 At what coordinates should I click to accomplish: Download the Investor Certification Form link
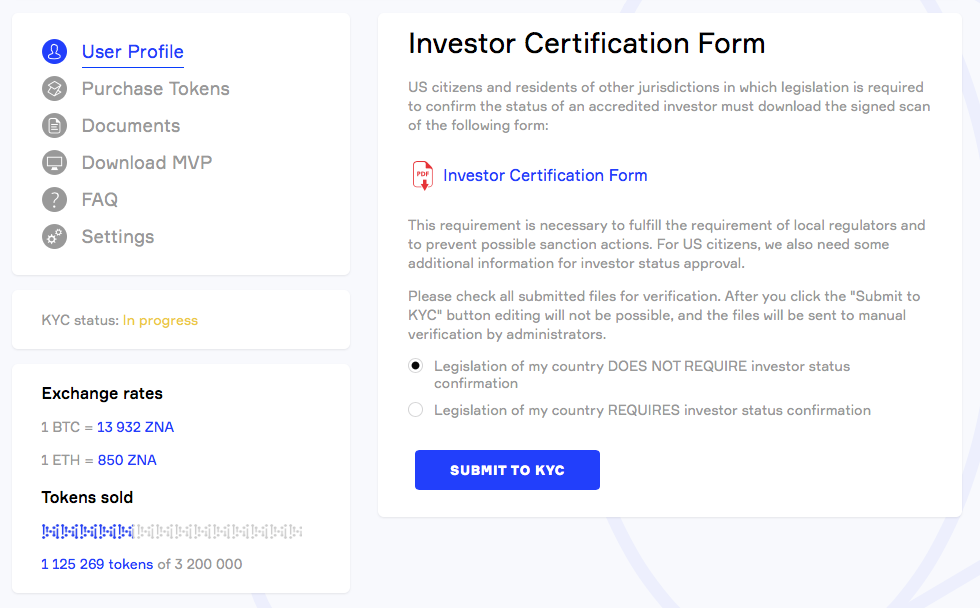click(545, 176)
